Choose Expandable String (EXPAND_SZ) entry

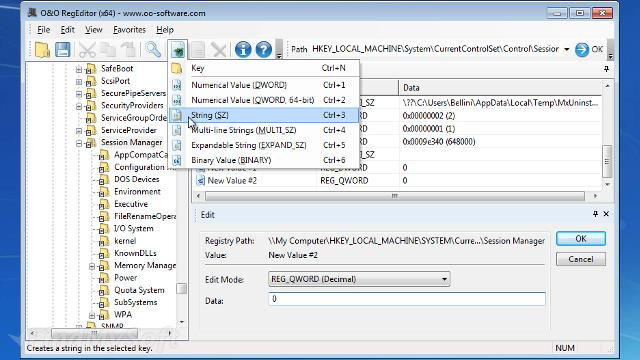[x=264, y=145]
